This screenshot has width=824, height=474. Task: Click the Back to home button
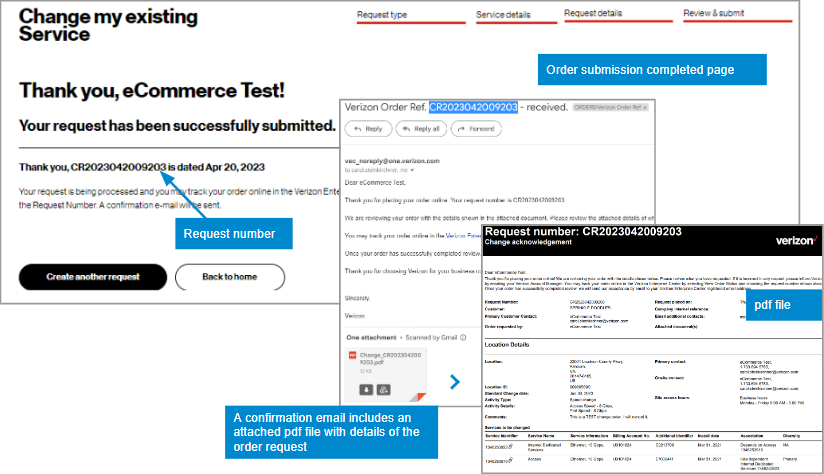click(x=230, y=277)
